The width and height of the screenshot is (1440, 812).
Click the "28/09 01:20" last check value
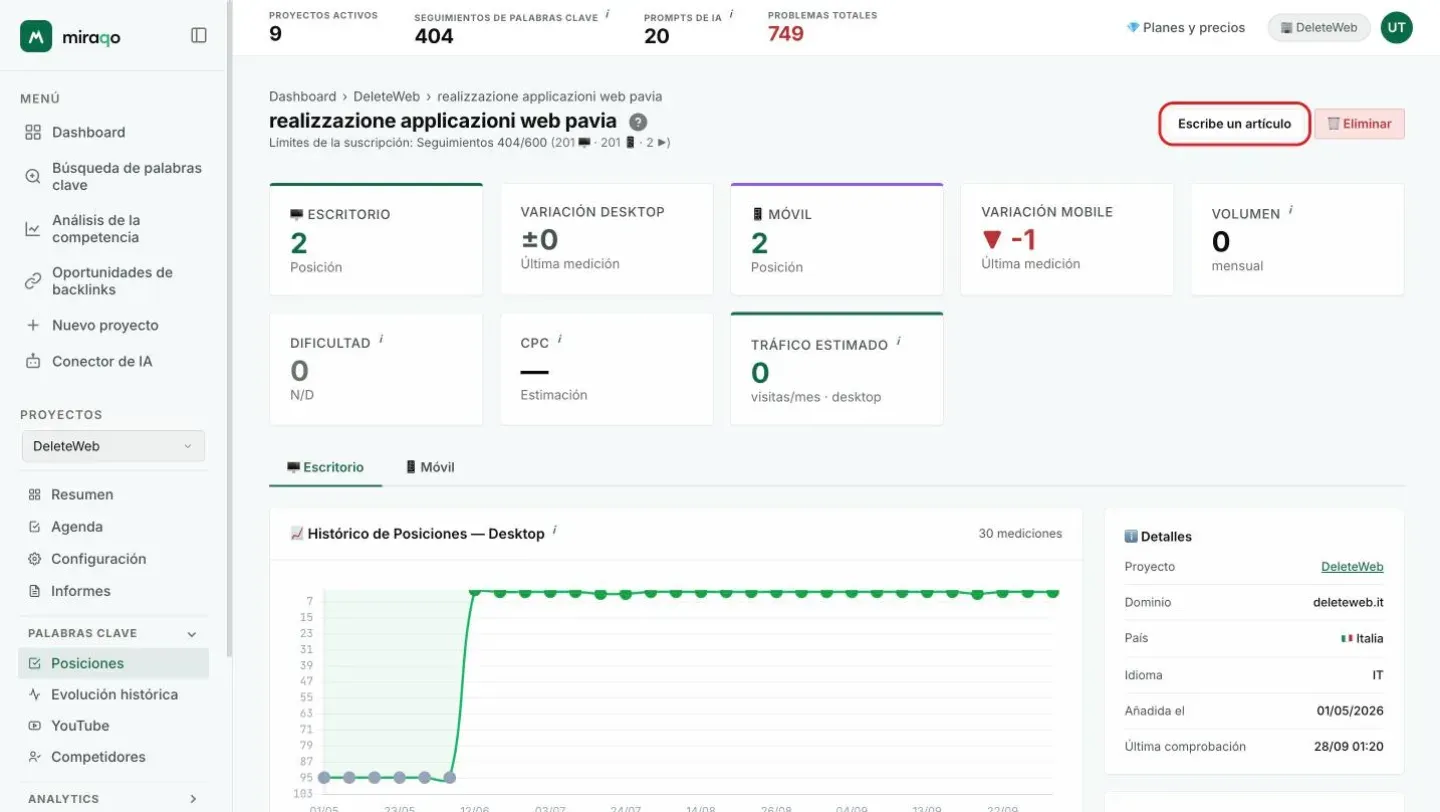1350,747
